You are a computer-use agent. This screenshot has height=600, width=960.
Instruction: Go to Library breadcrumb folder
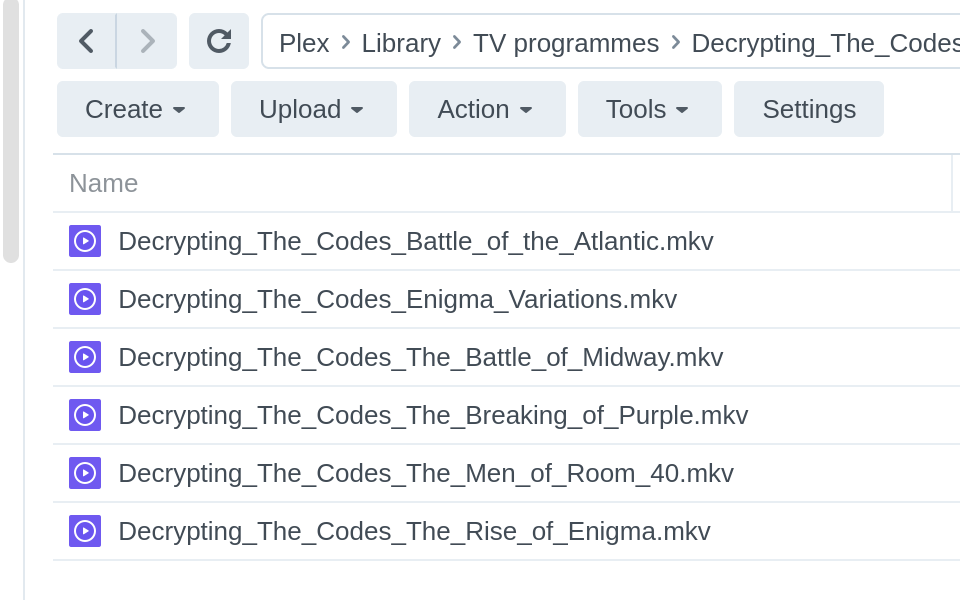pyautogui.click(x=401, y=43)
